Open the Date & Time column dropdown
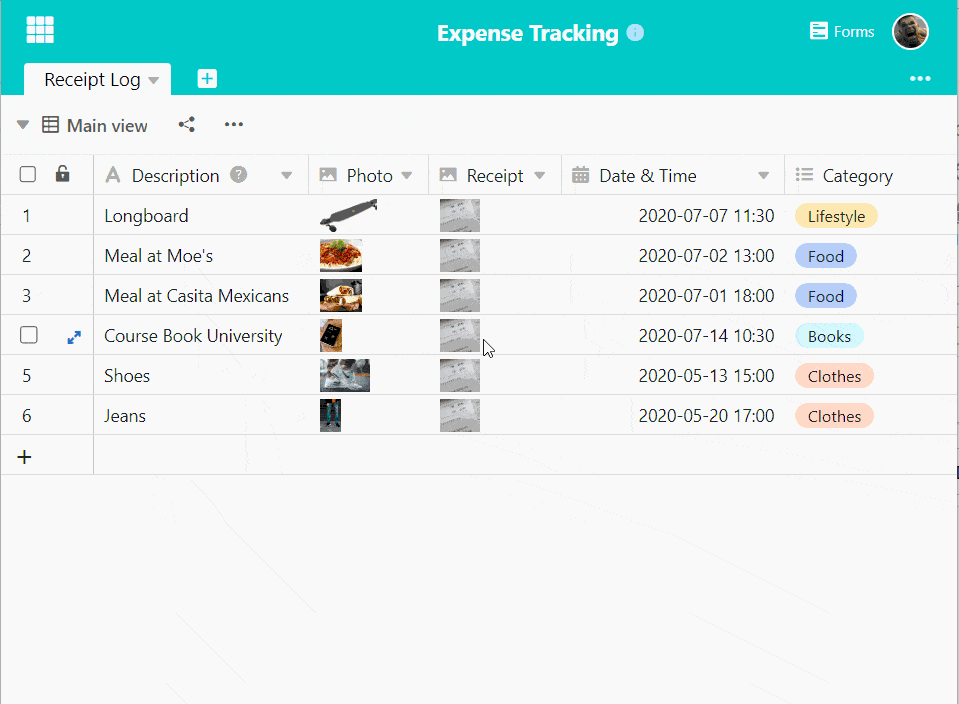This screenshot has width=959, height=704. point(764,176)
